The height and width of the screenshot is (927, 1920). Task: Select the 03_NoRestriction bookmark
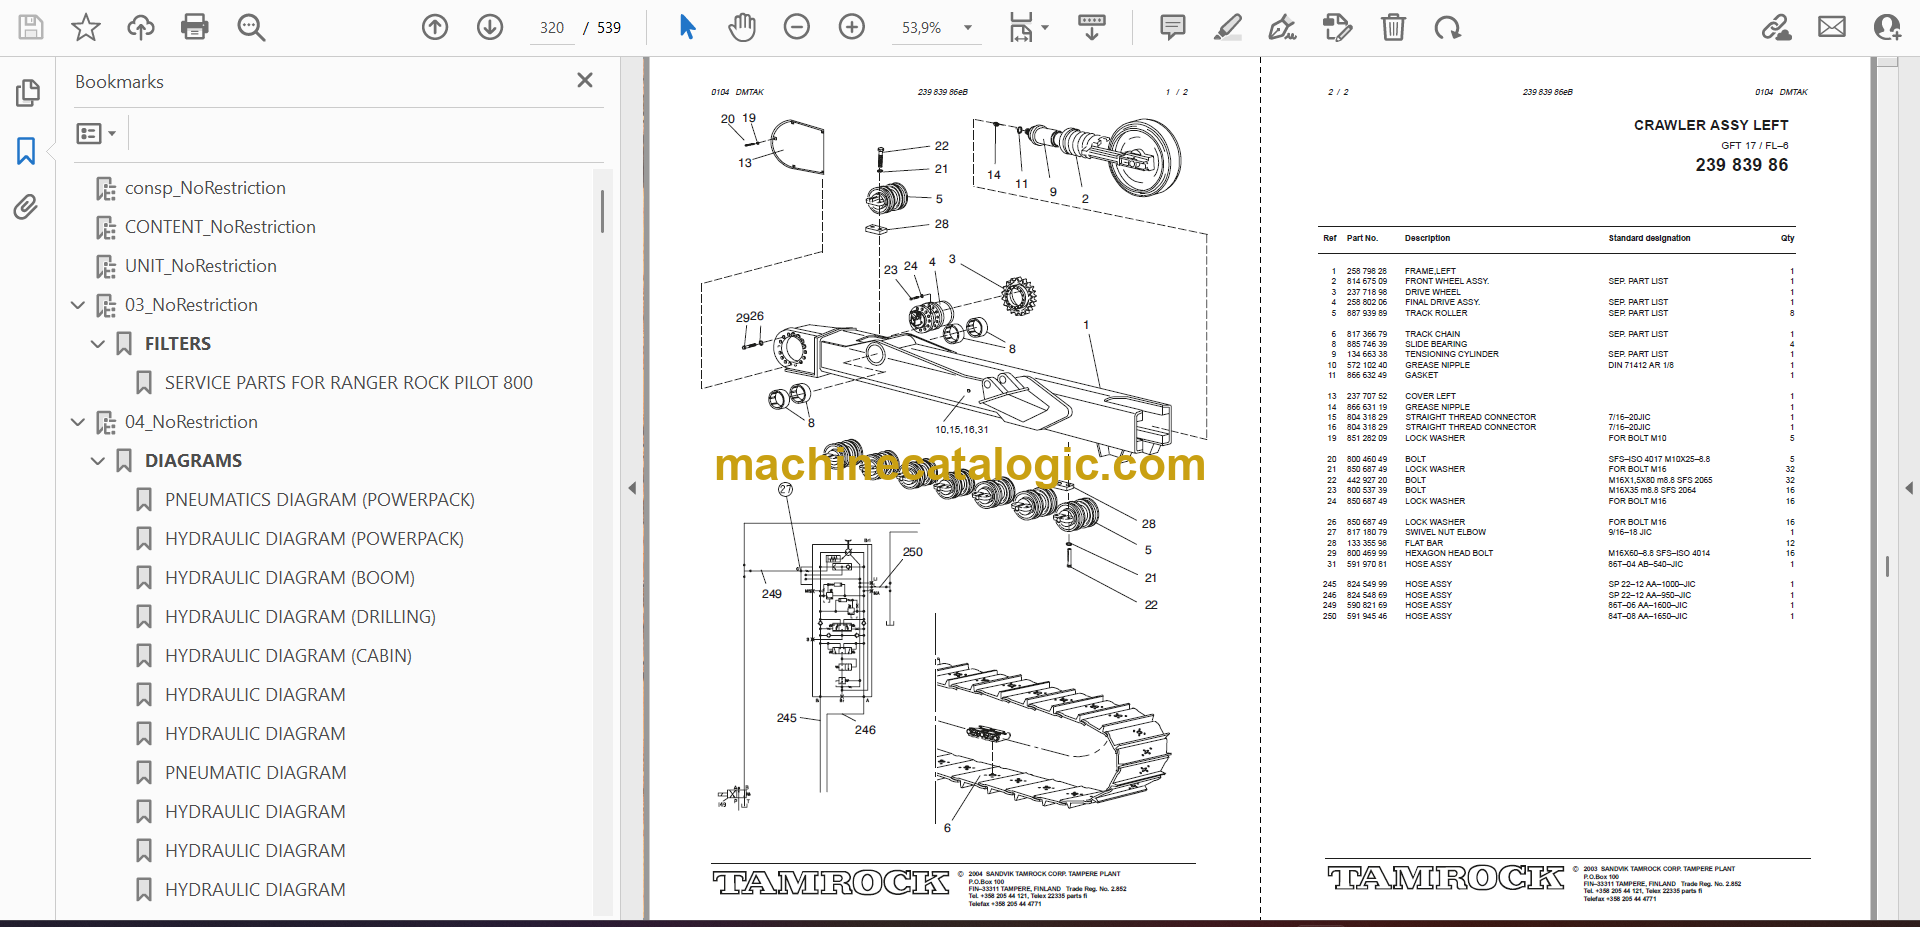pos(191,305)
